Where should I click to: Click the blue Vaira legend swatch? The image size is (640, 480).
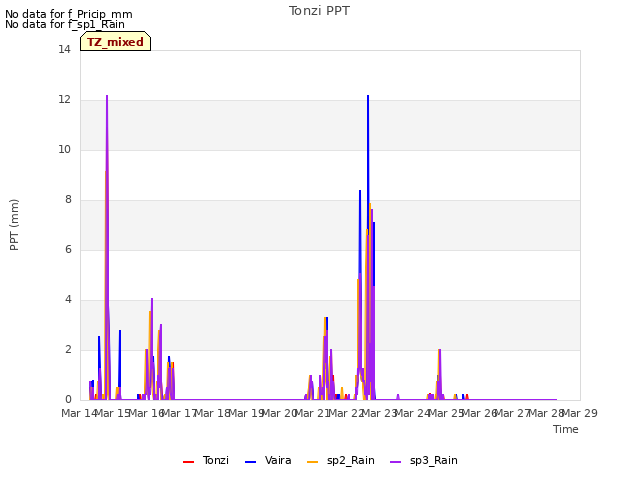coord(251,462)
